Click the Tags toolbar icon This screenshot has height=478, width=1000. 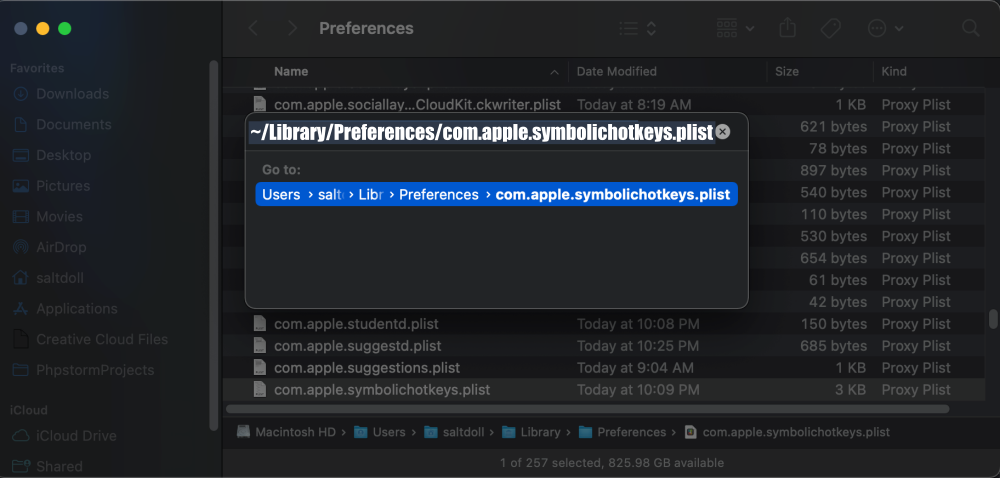tap(830, 29)
